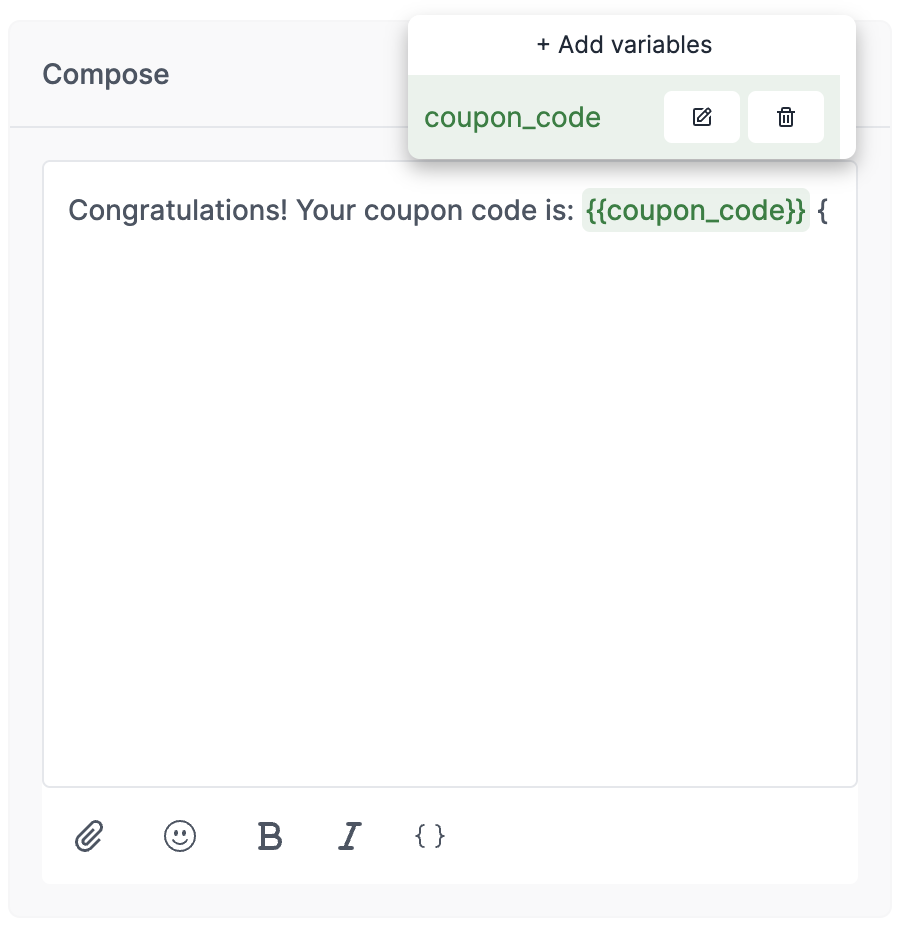
Task: Toggle bold formatting with the B icon
Action: [269, 836]
